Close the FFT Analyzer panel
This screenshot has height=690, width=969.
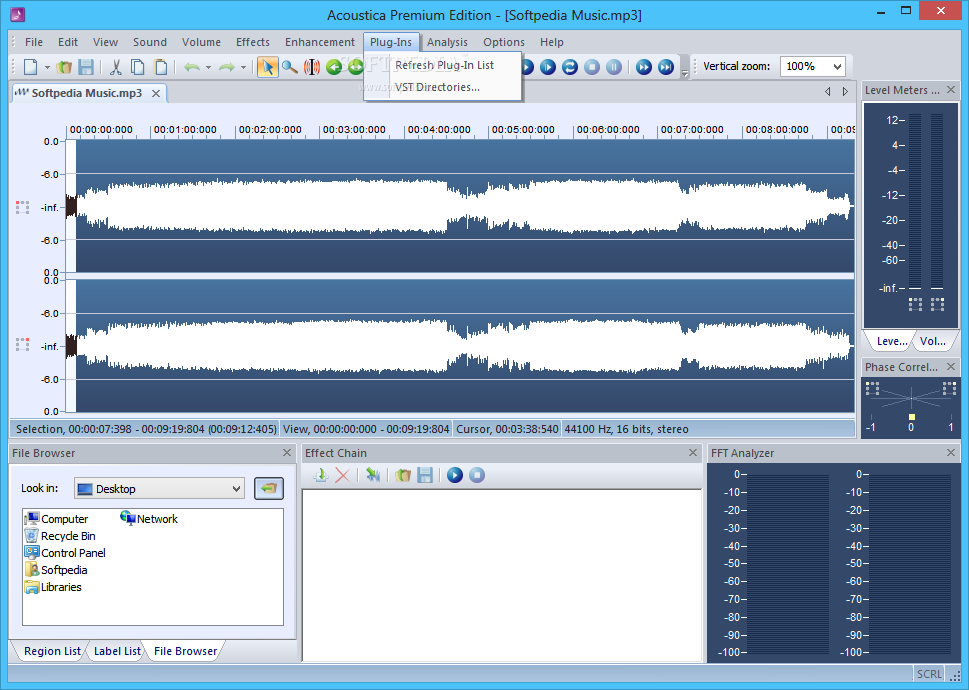click(x=950, y=453)
